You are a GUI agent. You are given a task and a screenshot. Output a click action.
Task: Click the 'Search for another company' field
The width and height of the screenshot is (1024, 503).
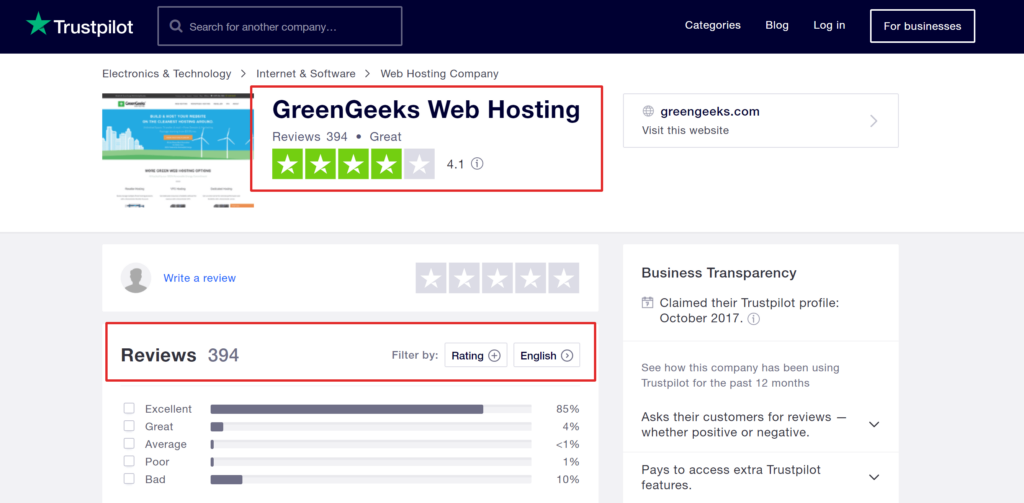pos(280,26)
